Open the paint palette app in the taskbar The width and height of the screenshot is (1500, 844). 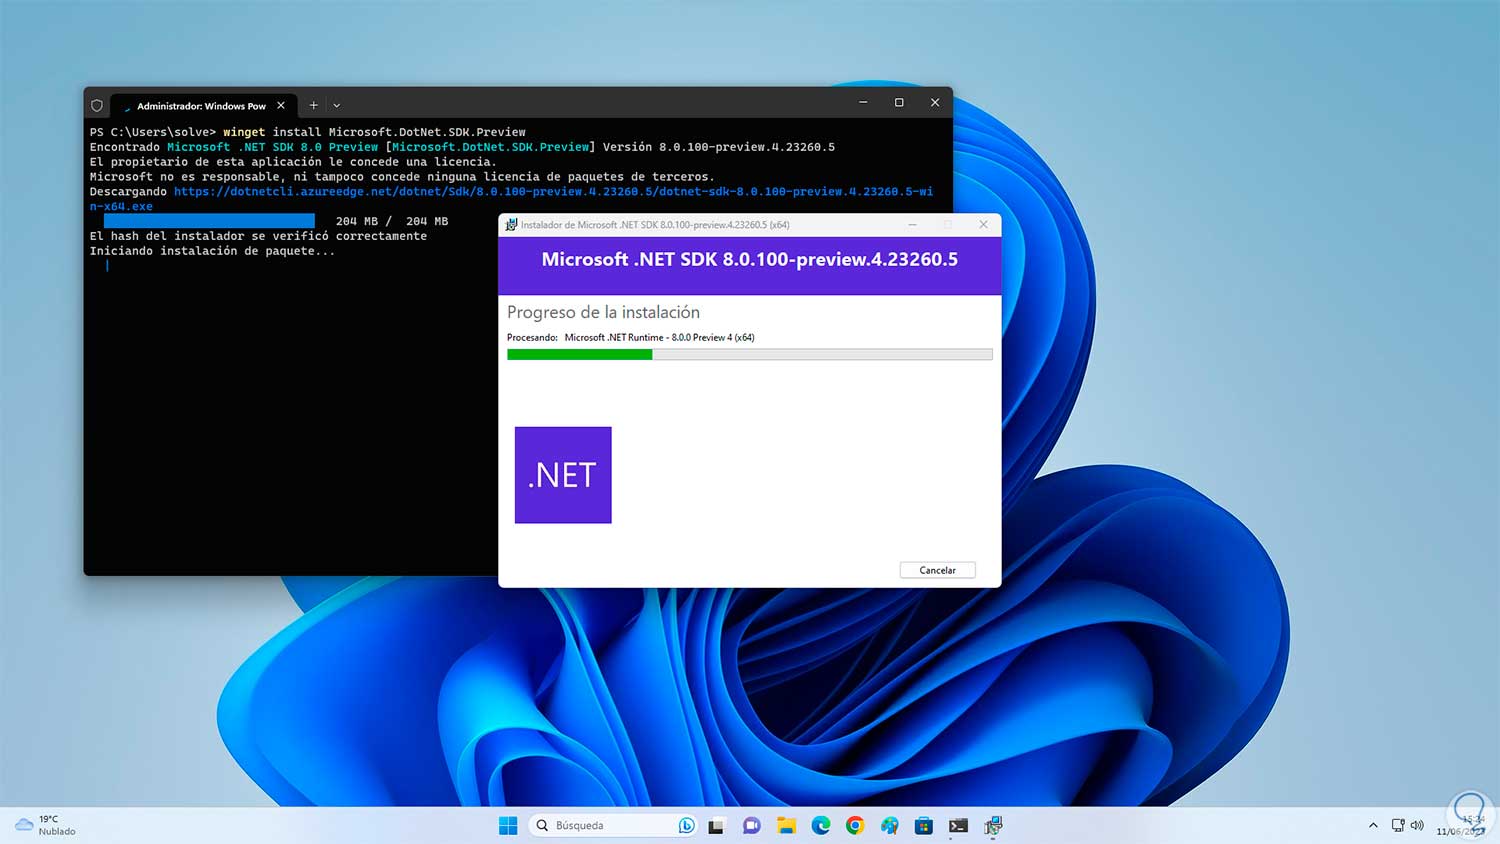click(x=890, y=825)
